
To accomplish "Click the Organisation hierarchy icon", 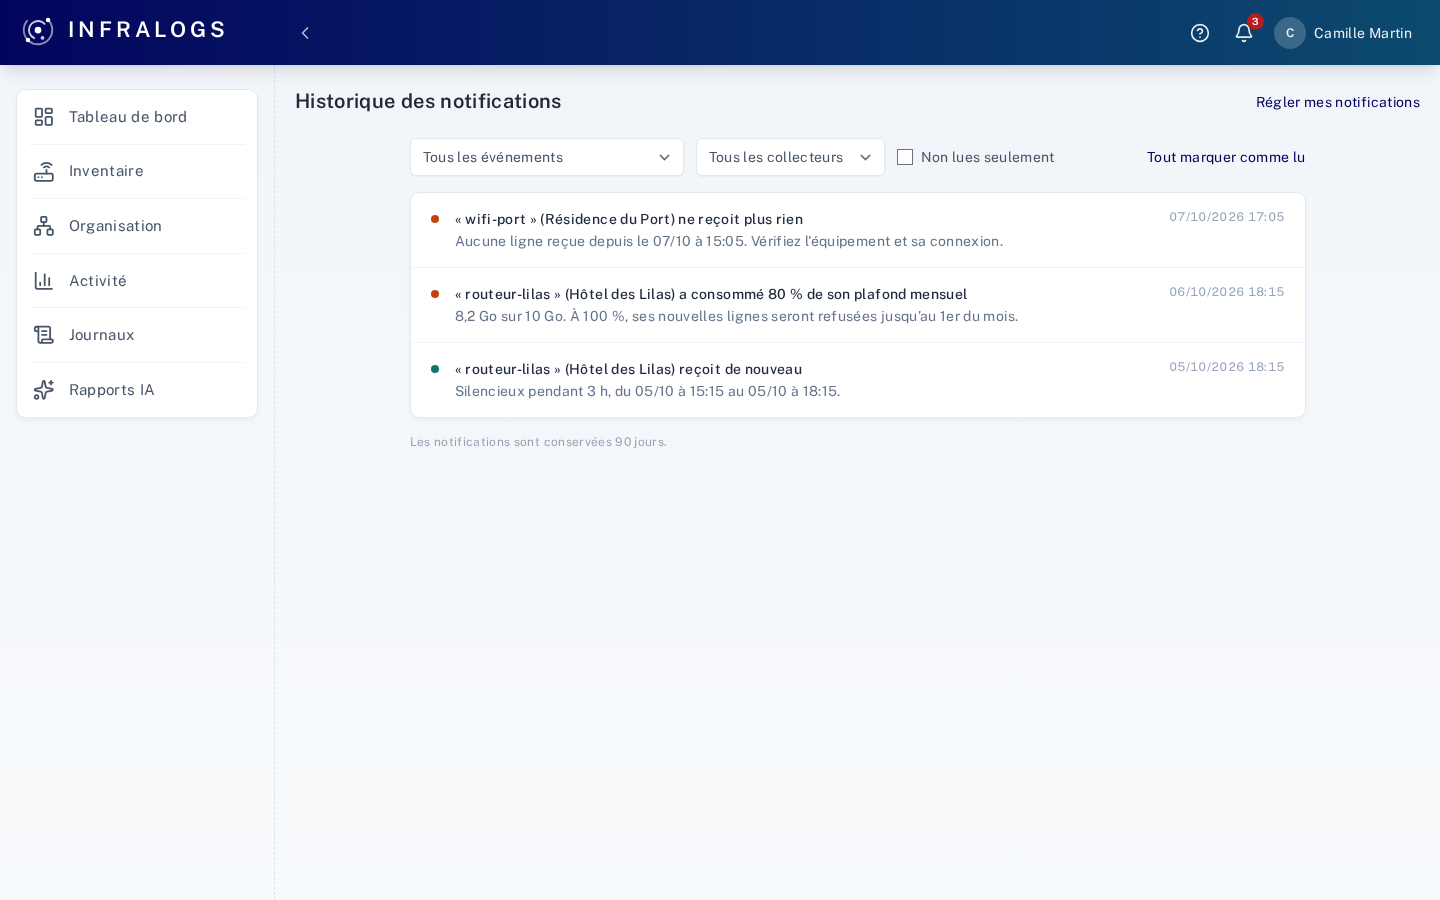I will pyautogui.click(x=43, y=226).
